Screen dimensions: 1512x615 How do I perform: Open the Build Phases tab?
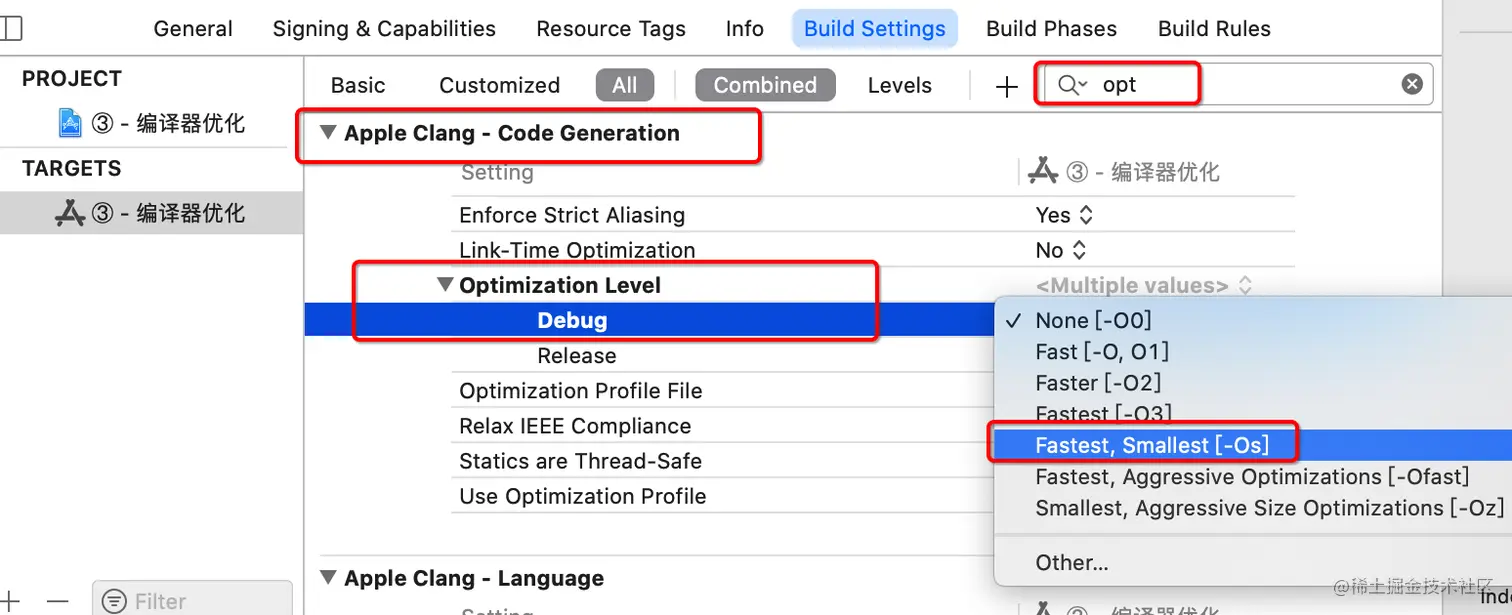tap(1051, 29)
